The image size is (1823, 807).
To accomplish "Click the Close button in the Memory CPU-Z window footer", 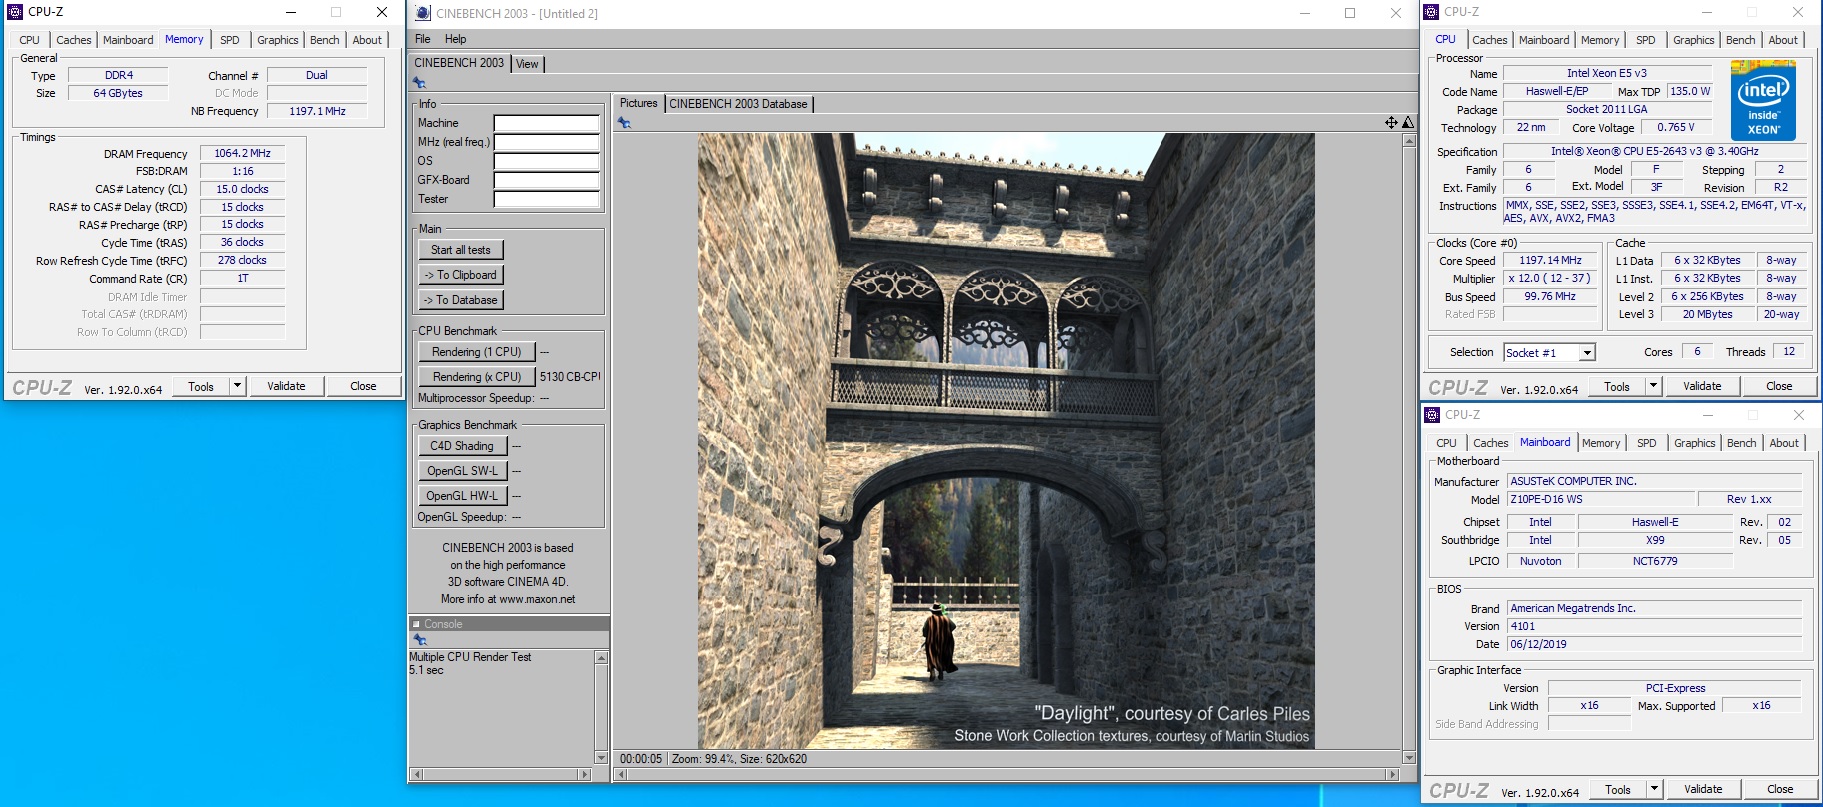I will tap(363, 386).
